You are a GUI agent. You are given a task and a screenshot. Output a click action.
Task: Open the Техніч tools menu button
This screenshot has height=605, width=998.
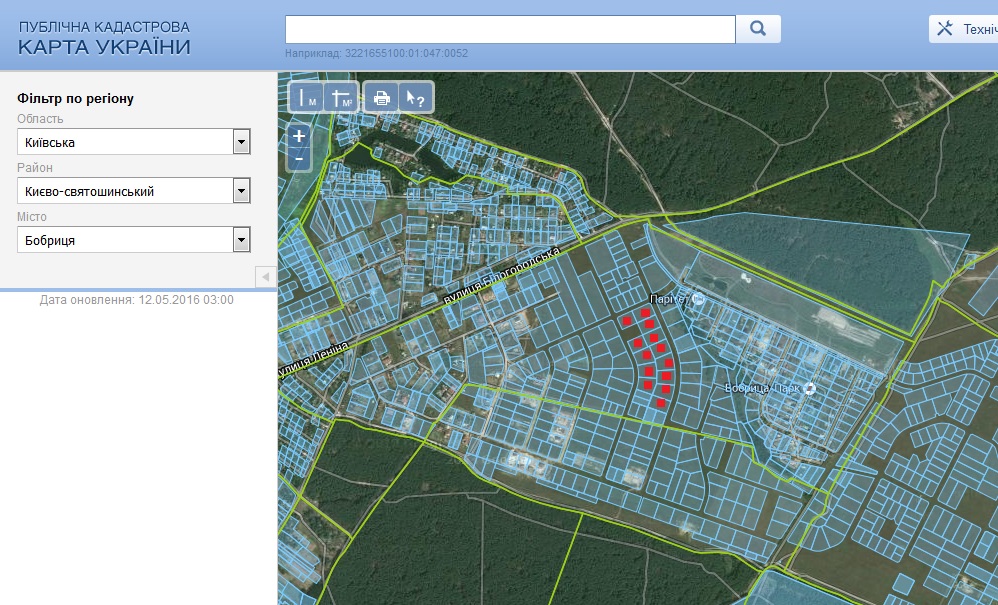pyautogui.click(x=963, y=29)
